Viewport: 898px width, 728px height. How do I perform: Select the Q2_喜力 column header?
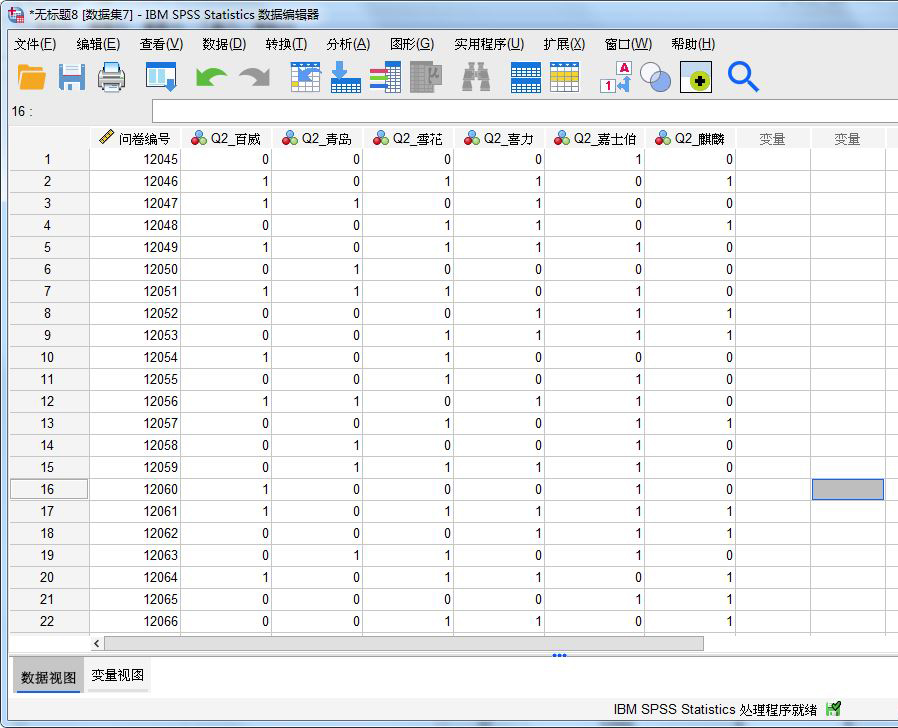(x=499, y=139)
